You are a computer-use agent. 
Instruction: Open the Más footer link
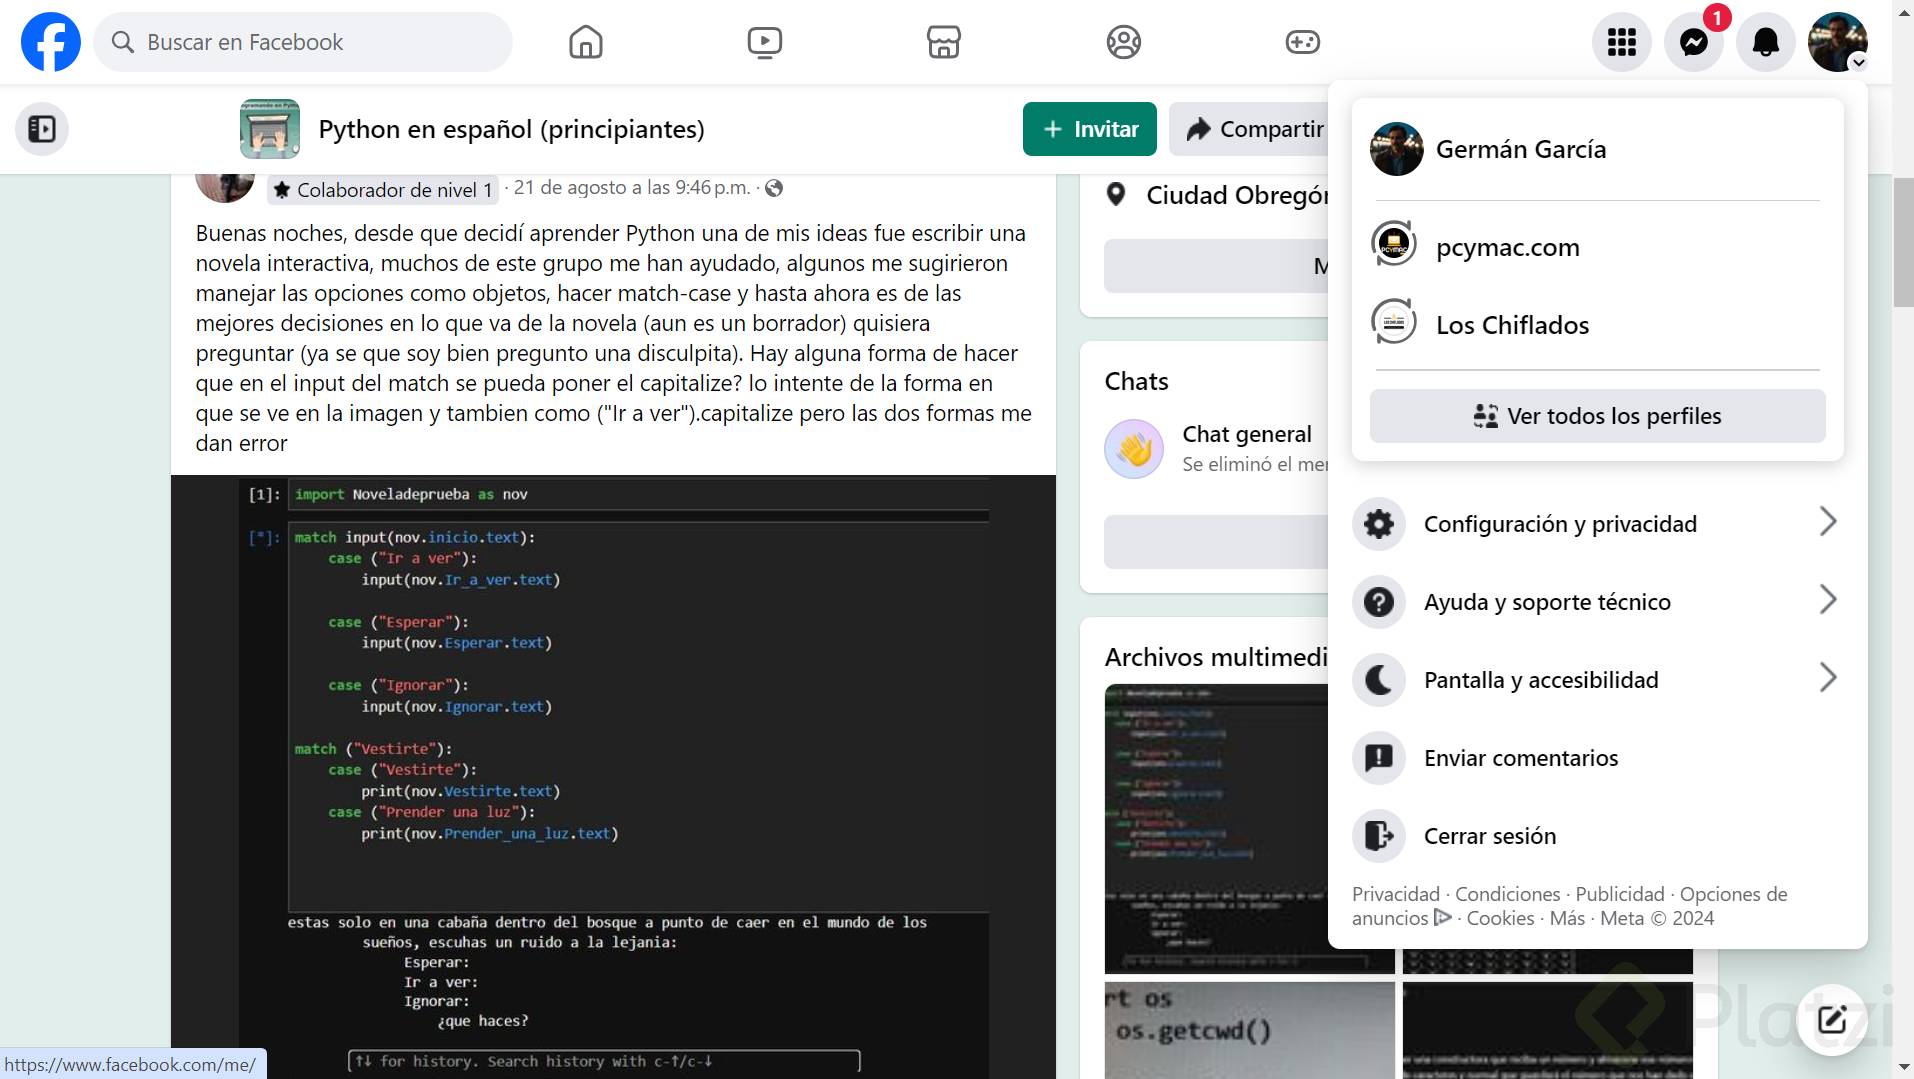(1567, 918)
